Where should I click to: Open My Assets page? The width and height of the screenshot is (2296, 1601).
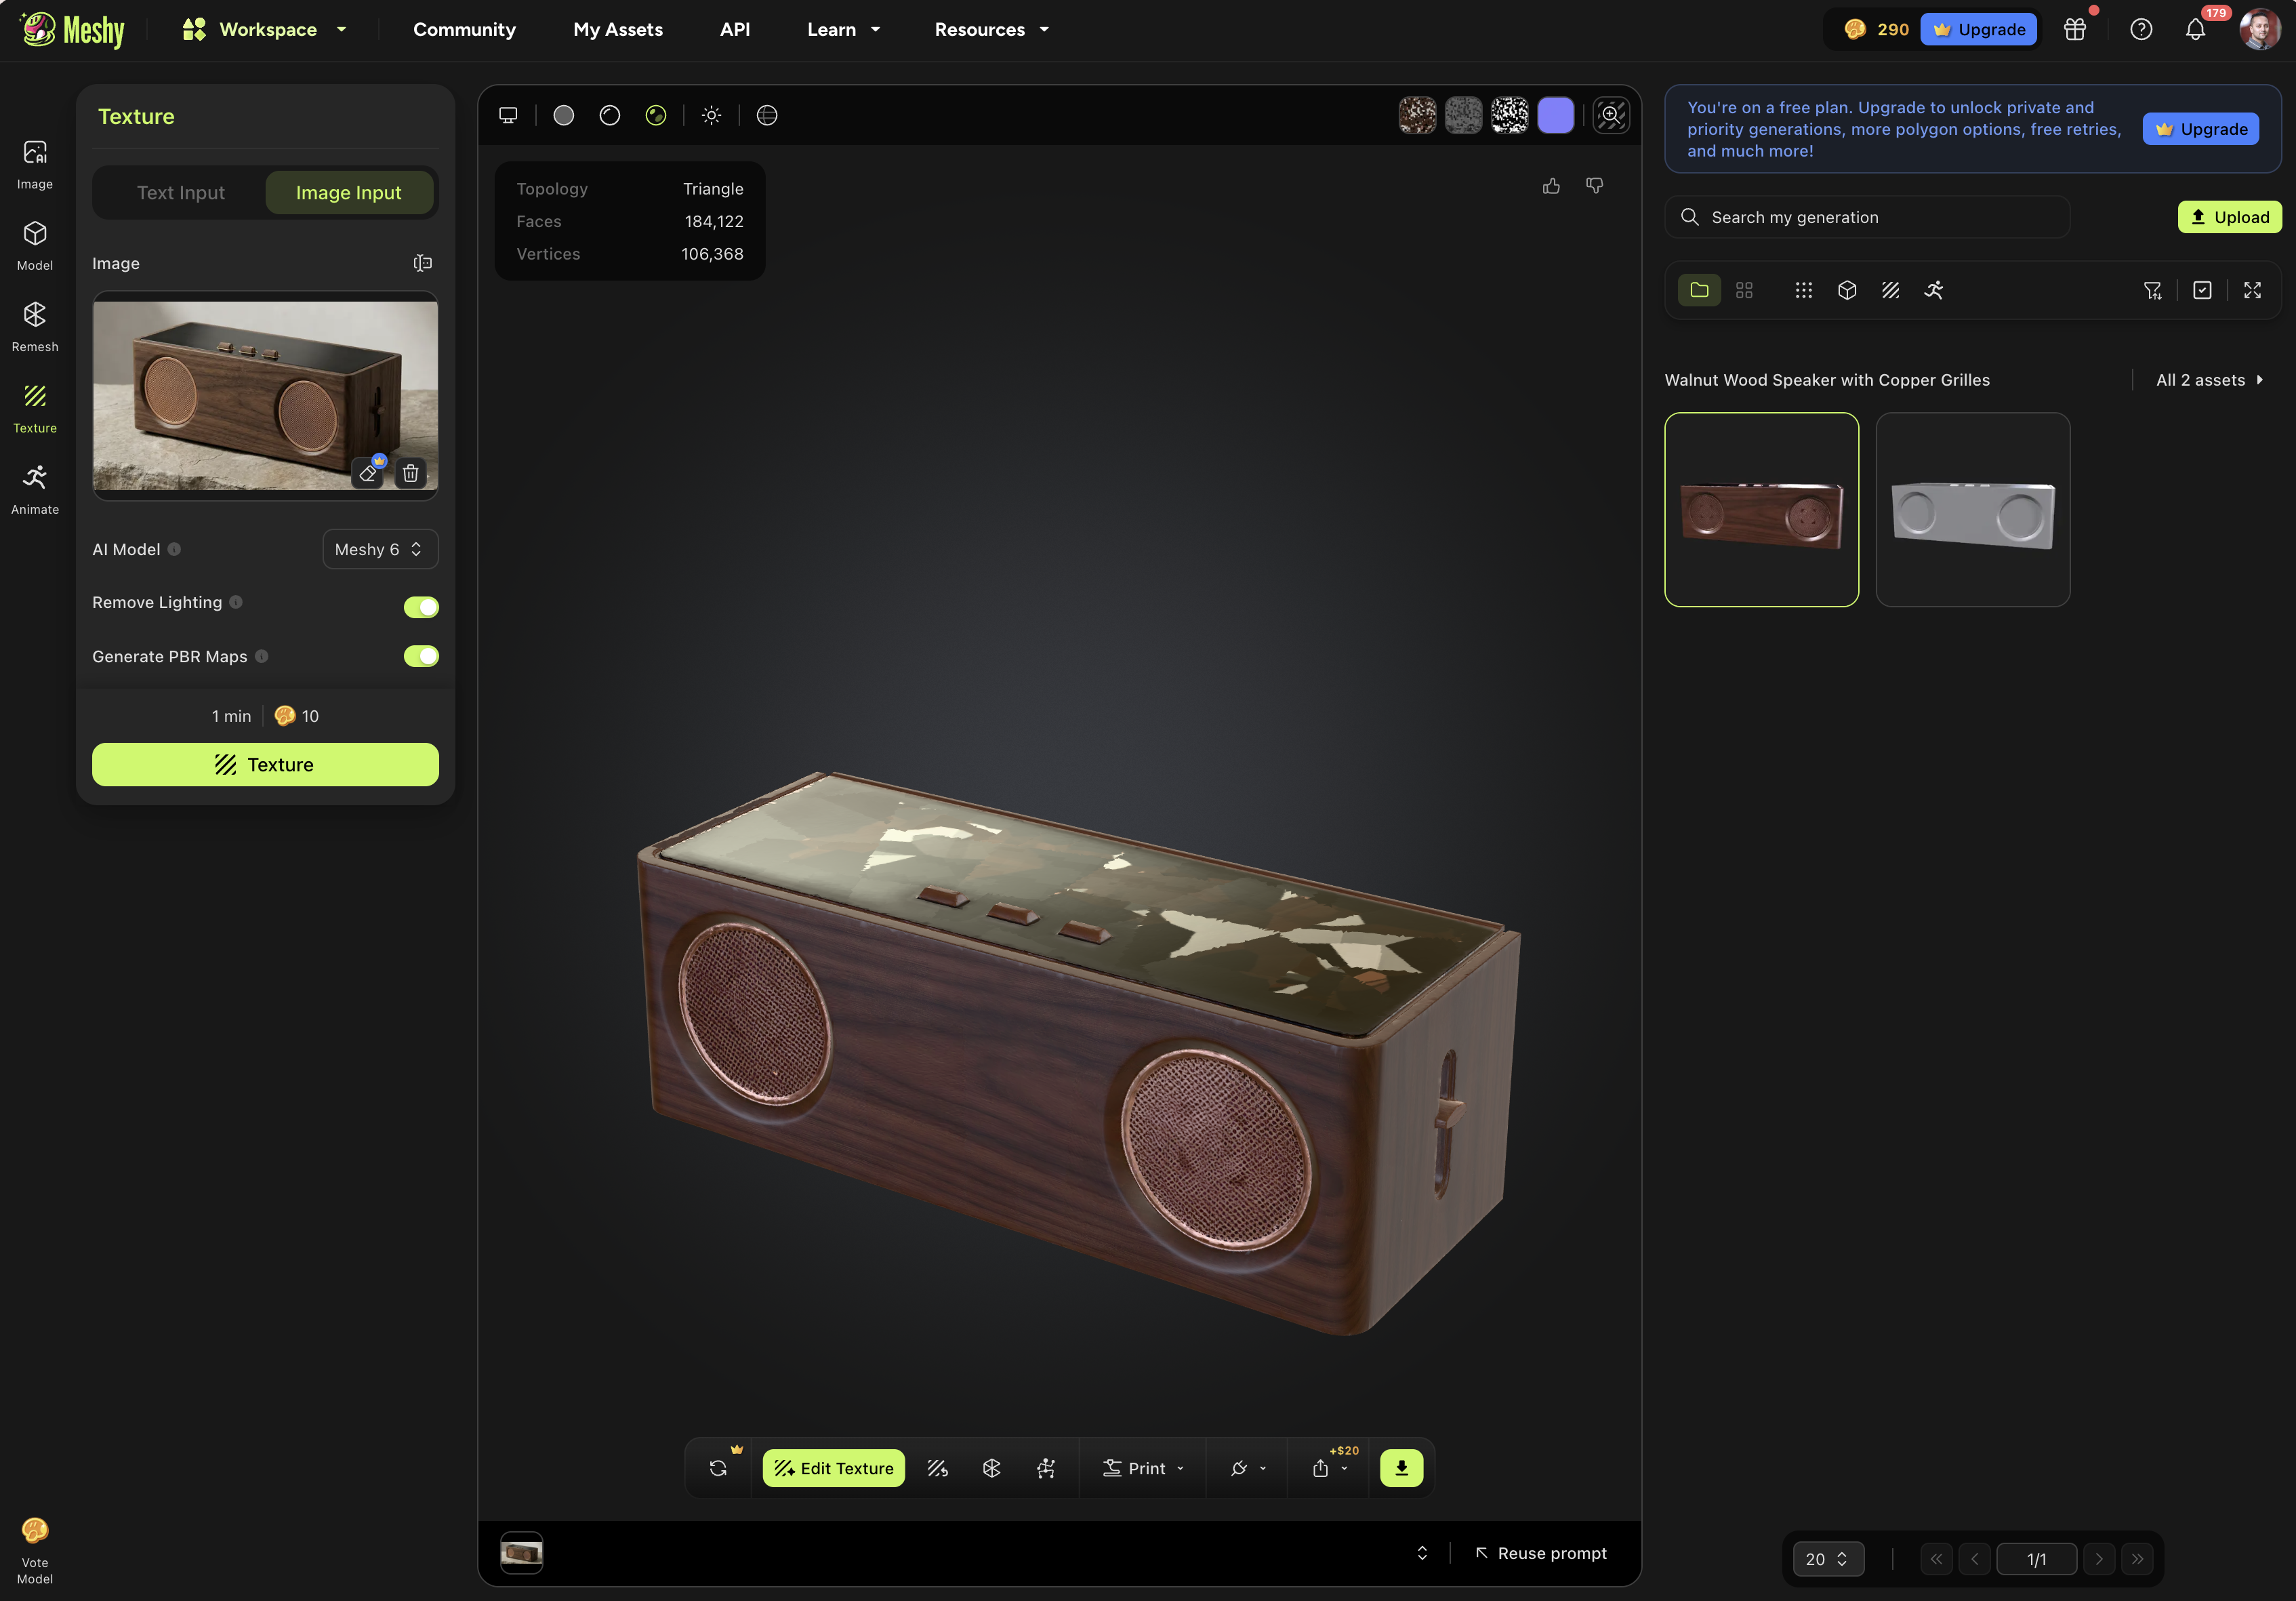(618, 29)
